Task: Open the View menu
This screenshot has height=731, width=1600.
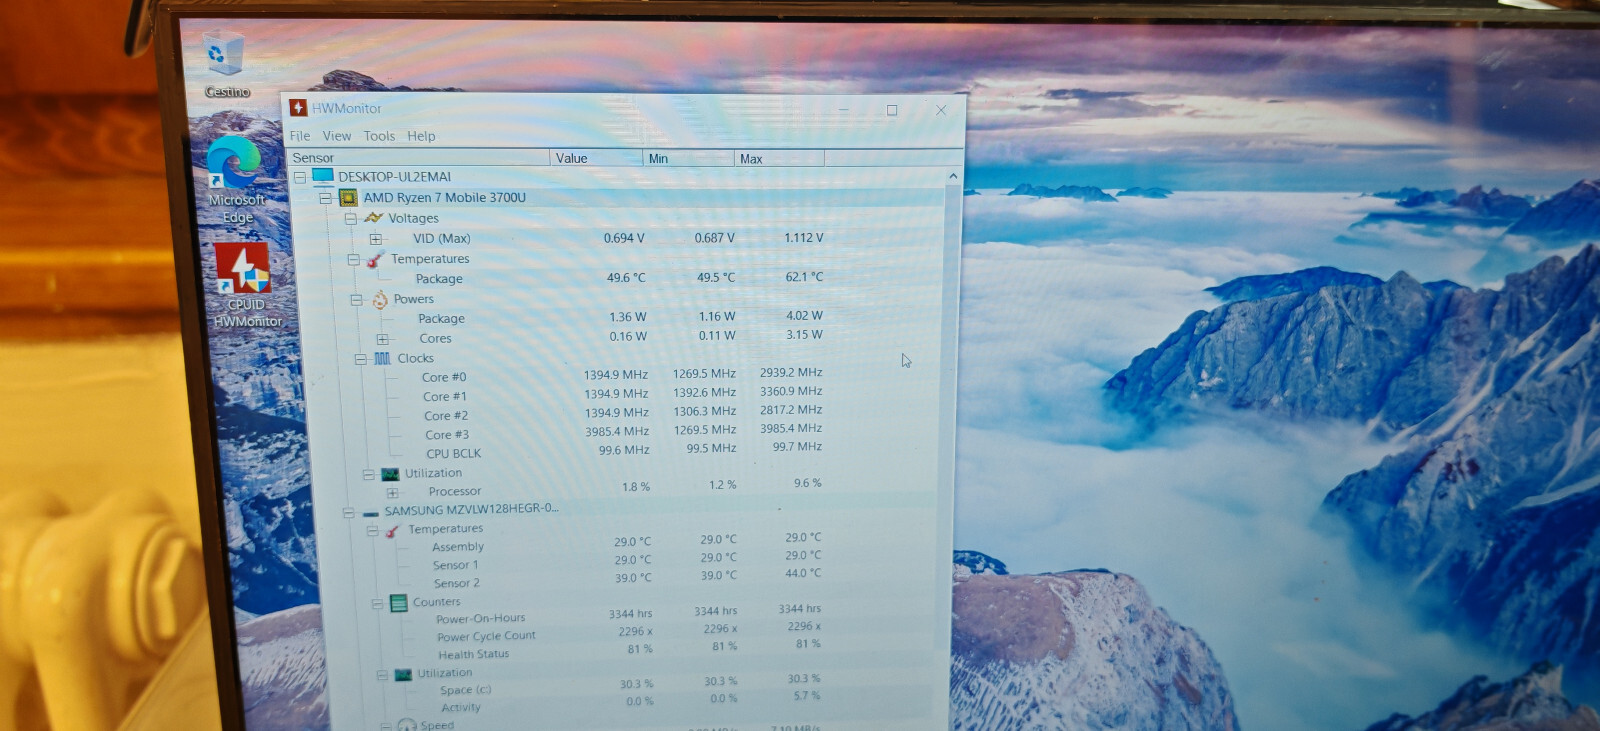Action: coord(337,136)
